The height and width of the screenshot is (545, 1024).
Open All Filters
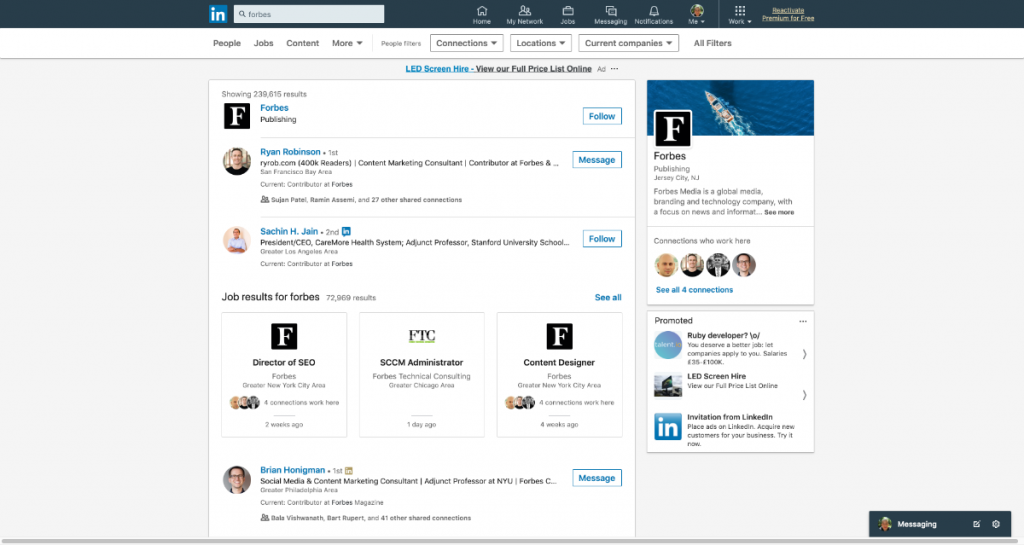point(712,43)
